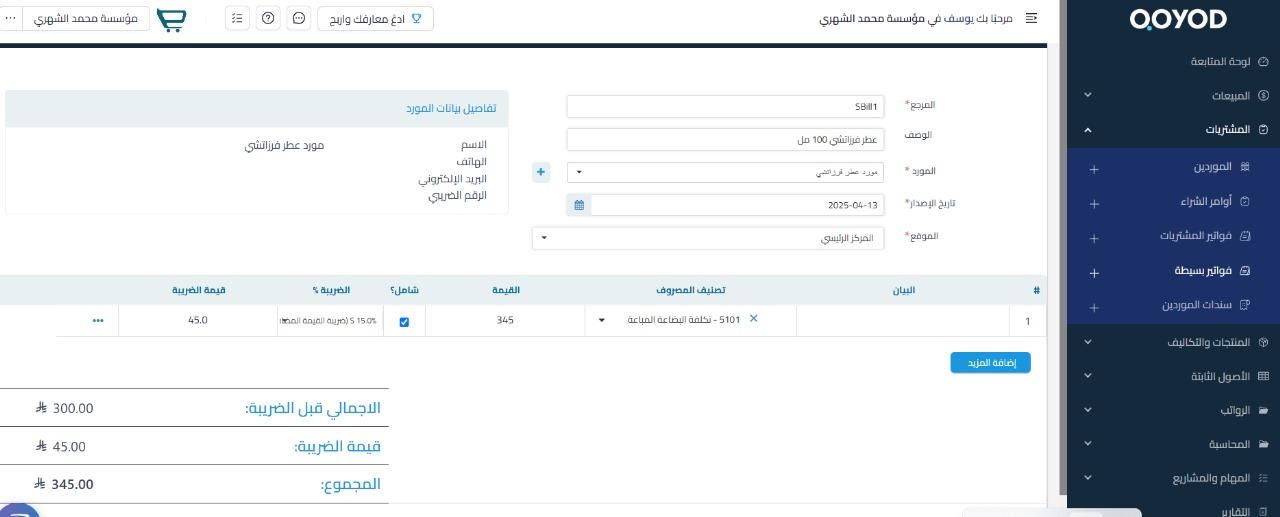Click the إضافة المزيد button

990,363
